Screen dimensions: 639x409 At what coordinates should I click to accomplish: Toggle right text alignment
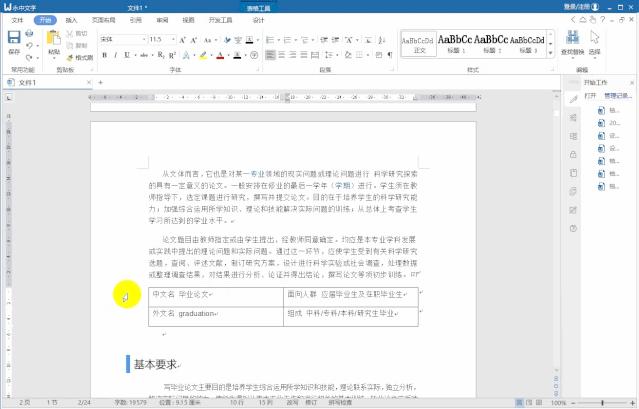[x=293, y=55]
